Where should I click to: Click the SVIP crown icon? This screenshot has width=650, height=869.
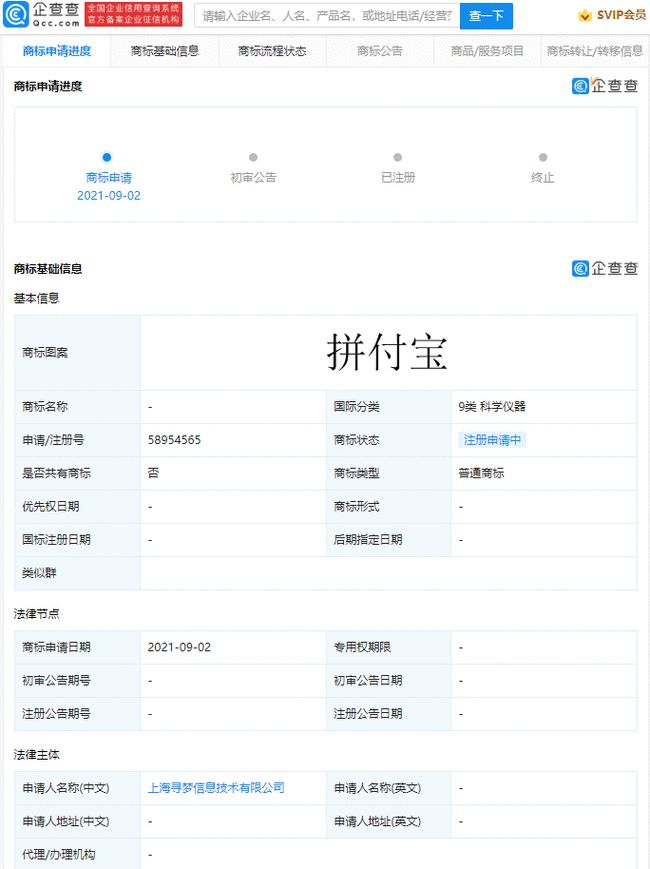(585, 16)
